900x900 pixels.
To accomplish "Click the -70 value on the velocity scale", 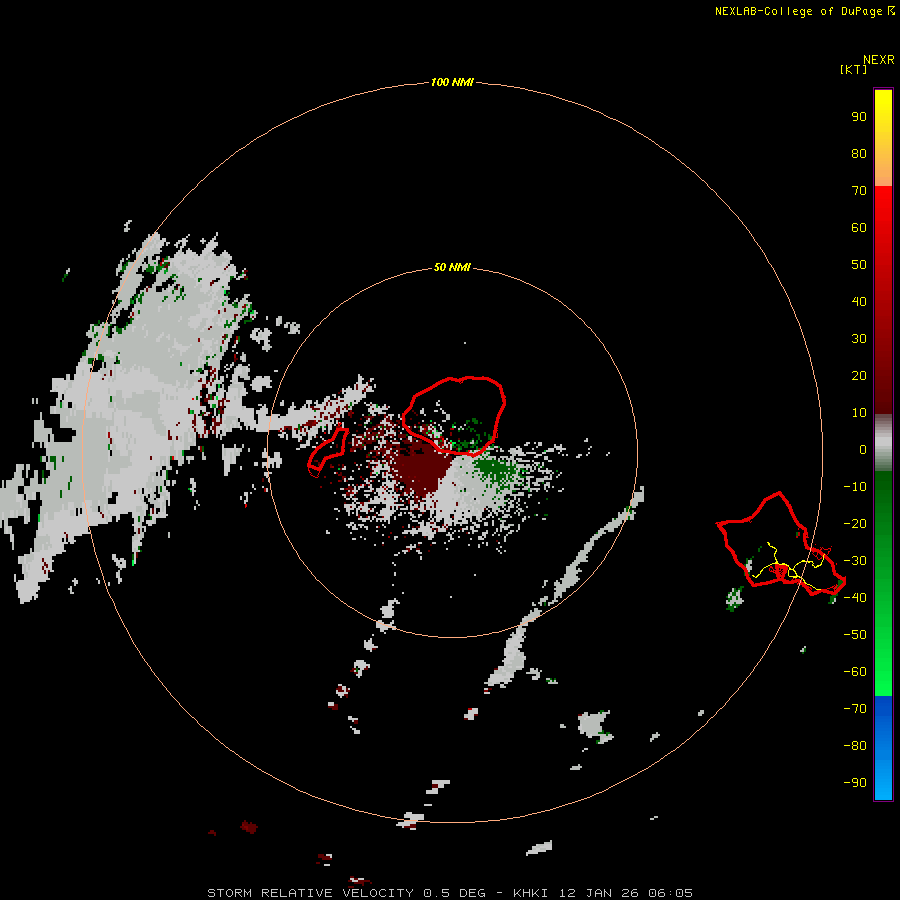I will 855,709.
